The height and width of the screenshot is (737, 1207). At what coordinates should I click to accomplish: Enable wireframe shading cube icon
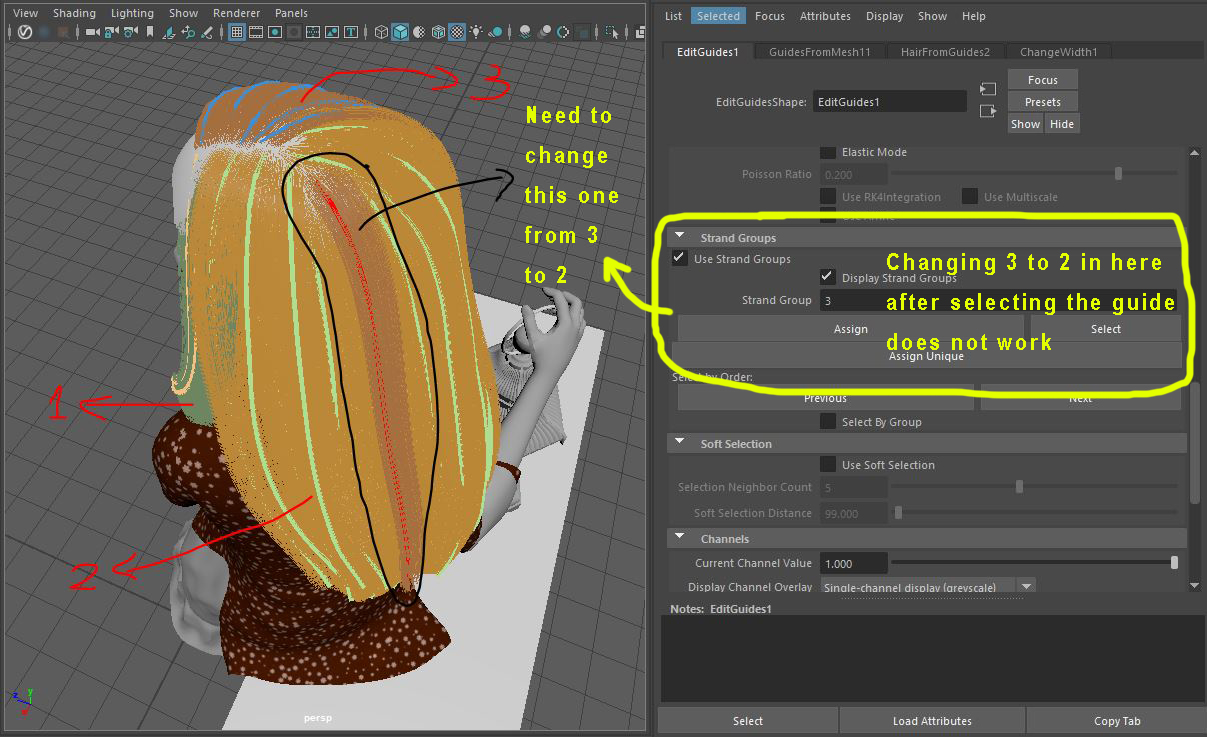click(381, 32)
